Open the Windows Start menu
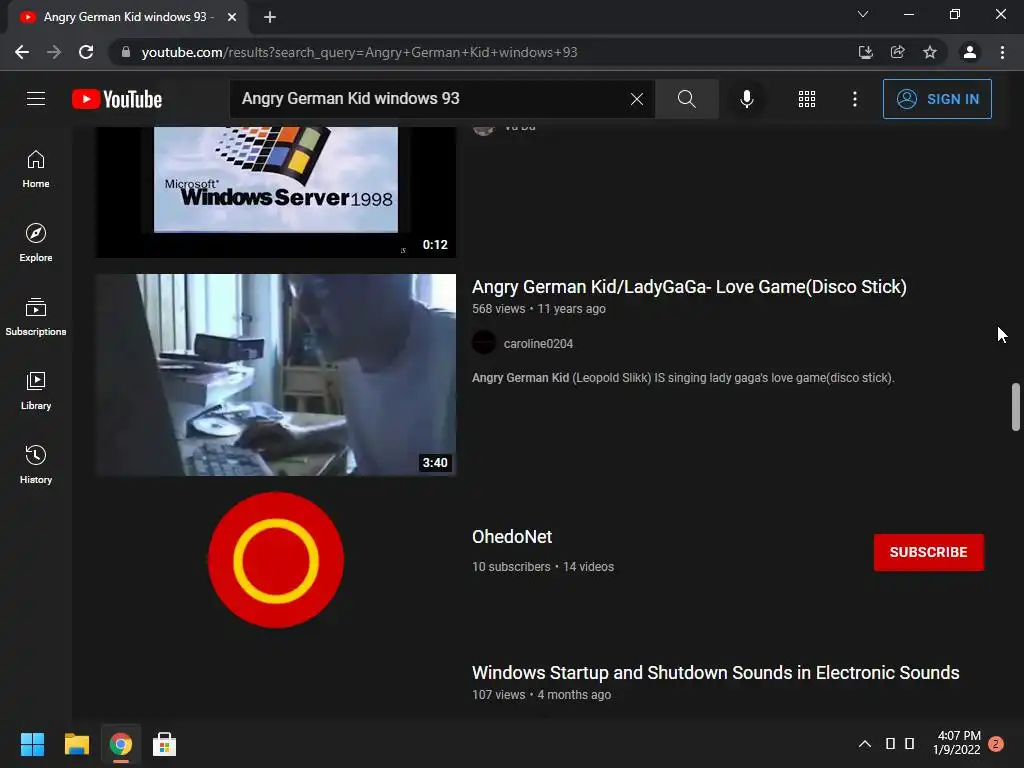This screenshot has height=768, width=1024. coord(32,744)
